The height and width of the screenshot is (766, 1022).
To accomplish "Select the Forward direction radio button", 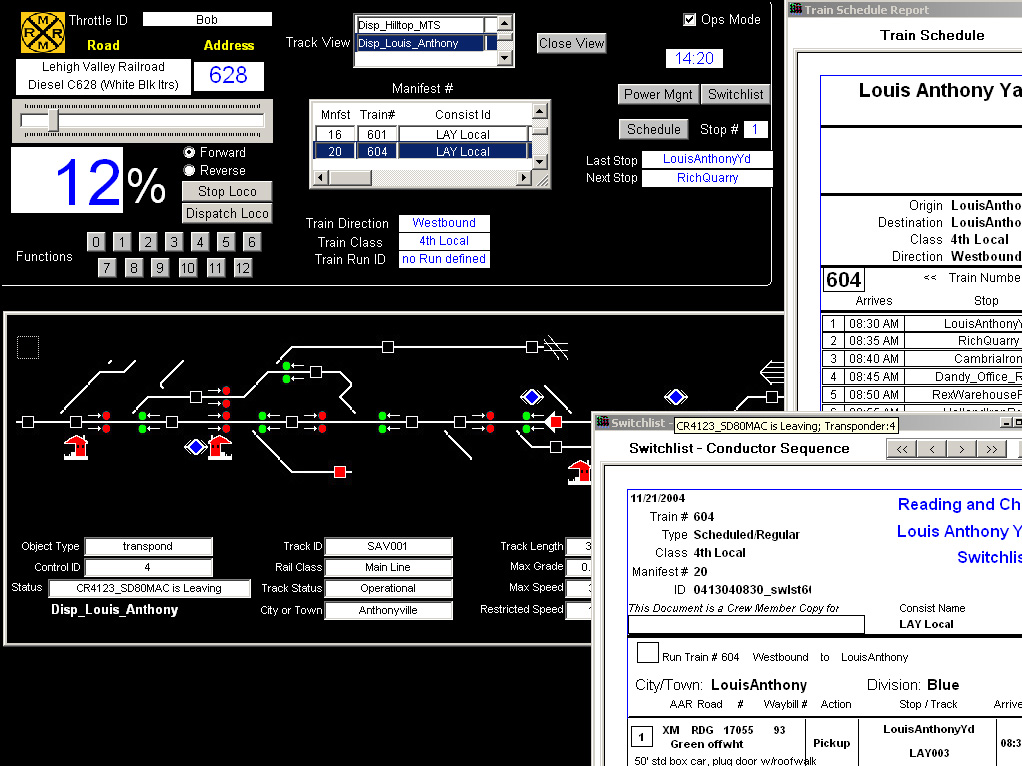I will point(189,153).
